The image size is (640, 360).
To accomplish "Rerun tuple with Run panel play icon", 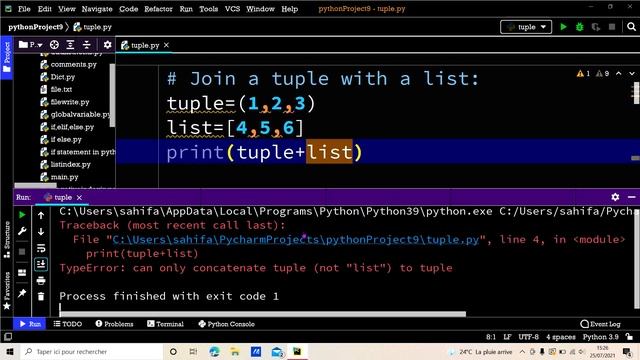I will [x=22, y=215].
